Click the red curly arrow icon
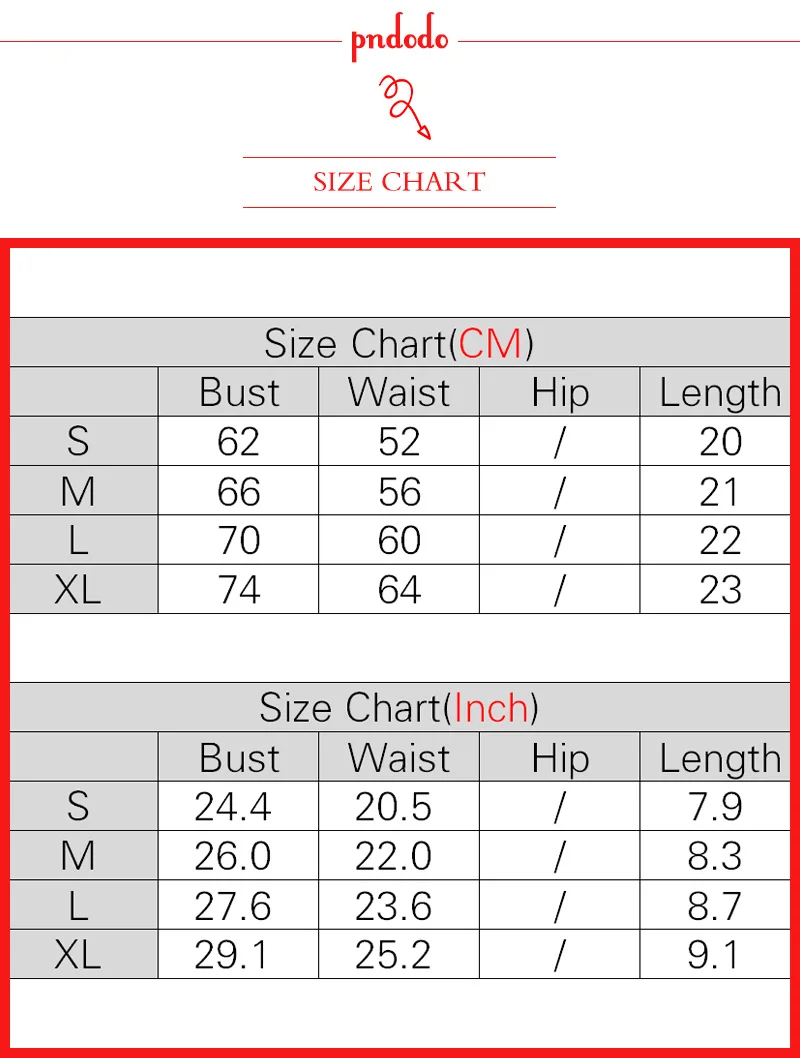800x1058 pixels. click(x=405, y=107)
